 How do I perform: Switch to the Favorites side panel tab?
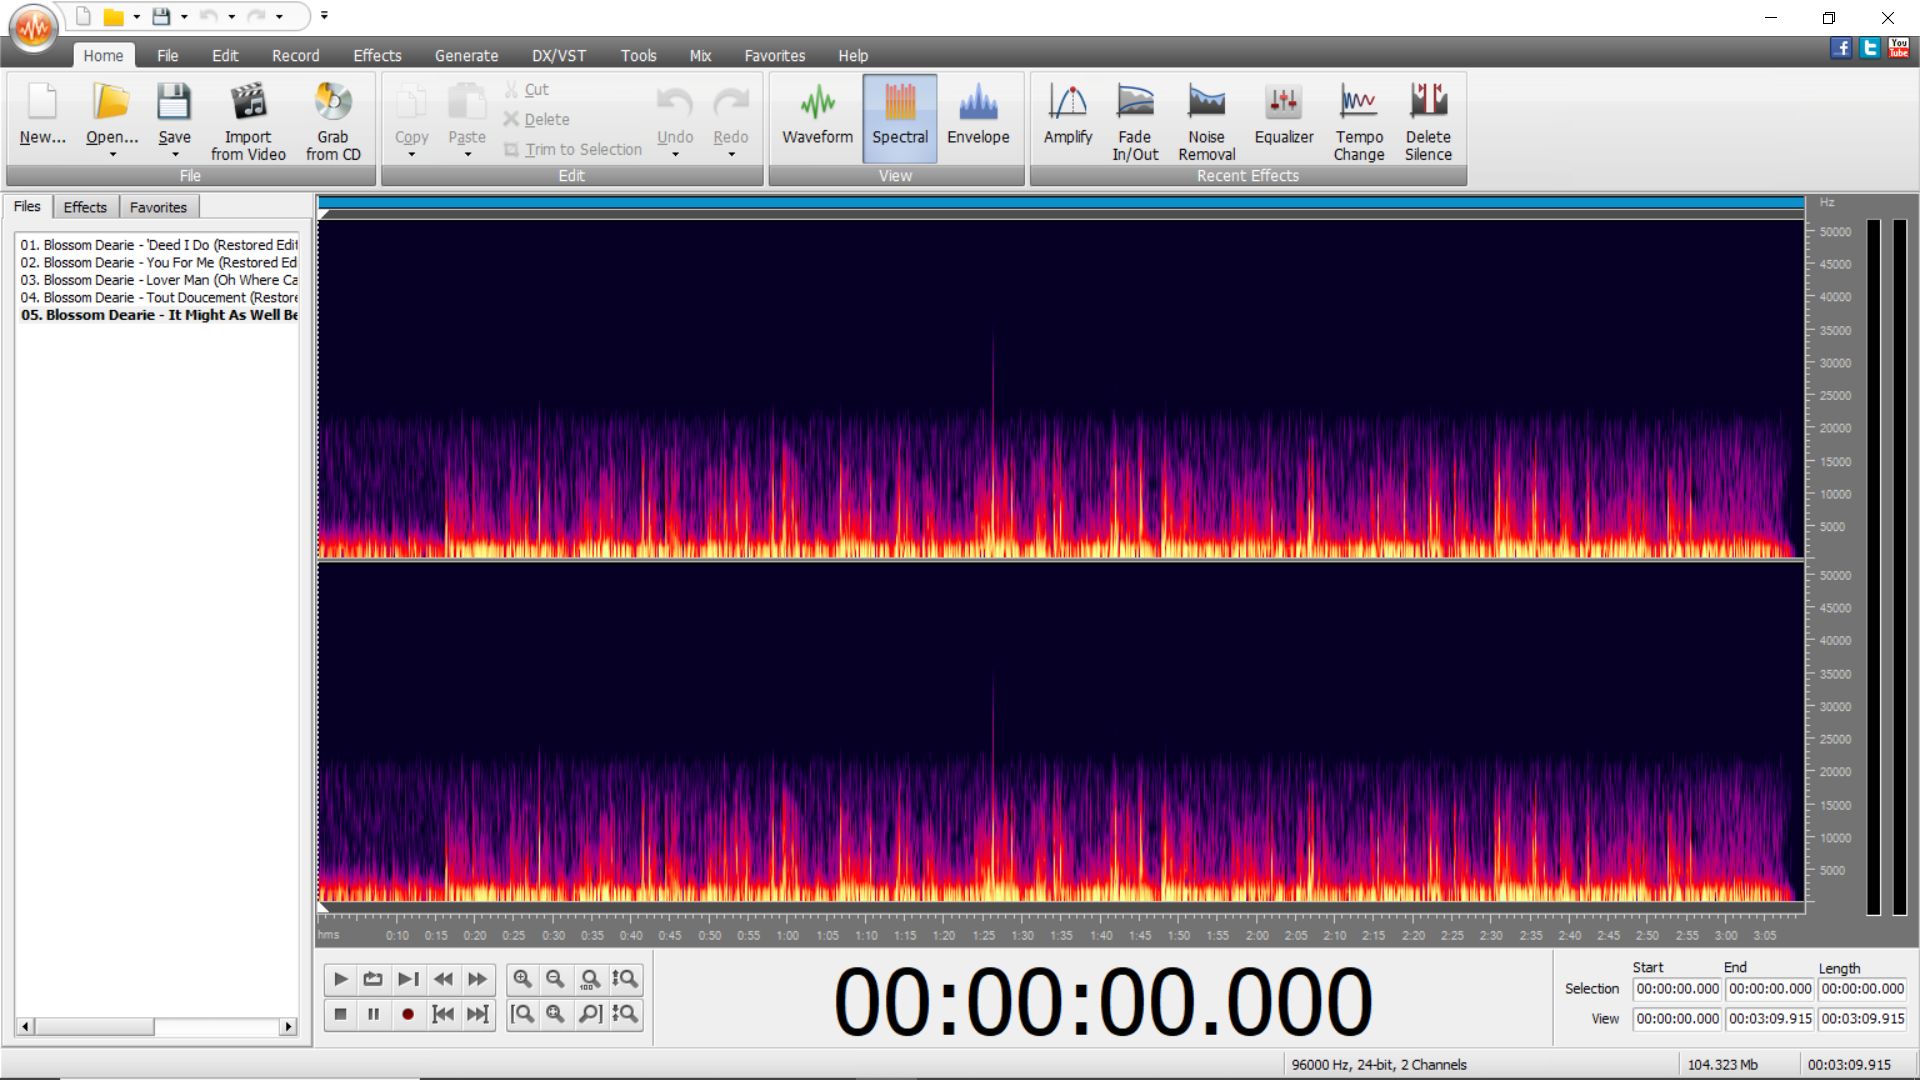pyautogui.click(x=158, y=207)
